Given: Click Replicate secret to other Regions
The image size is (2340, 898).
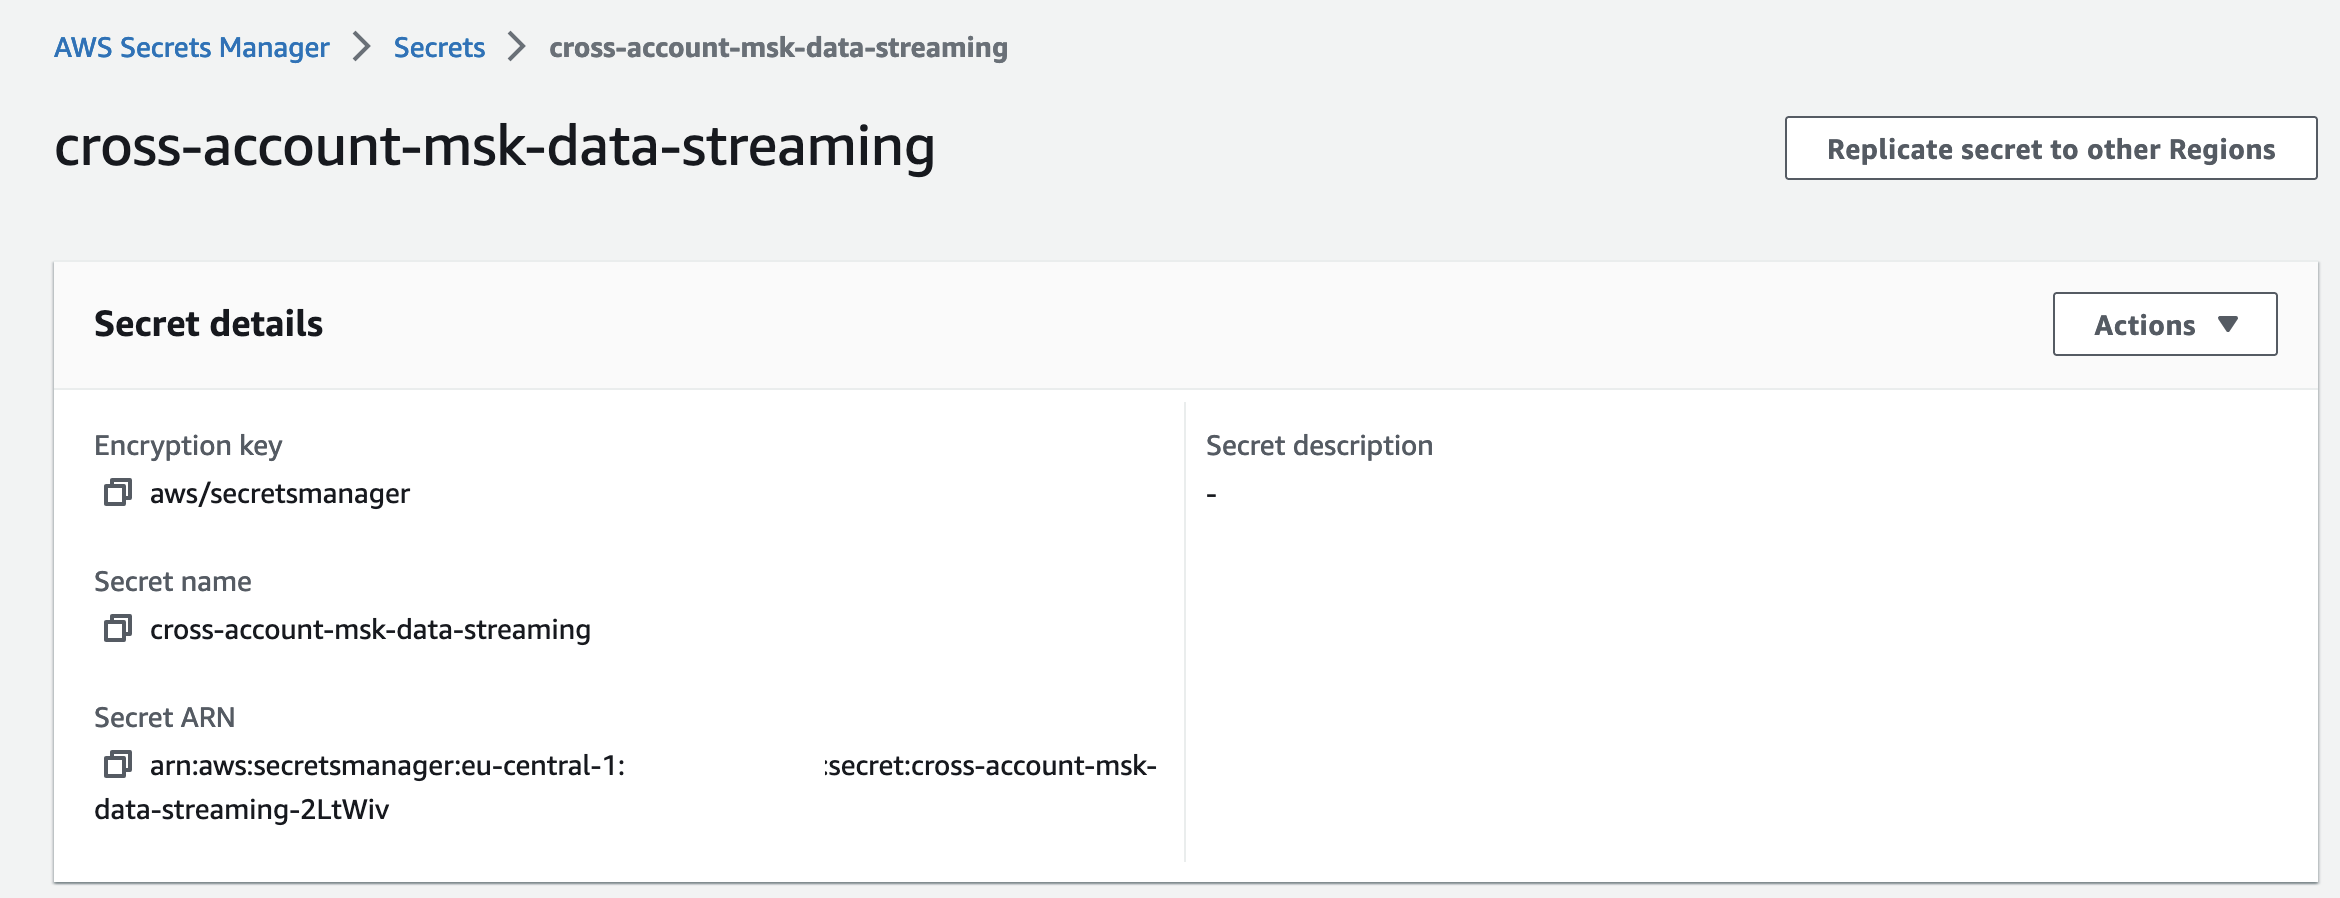Looking at the screenshot, I should pyautogui.click(x=2050, y=149).
